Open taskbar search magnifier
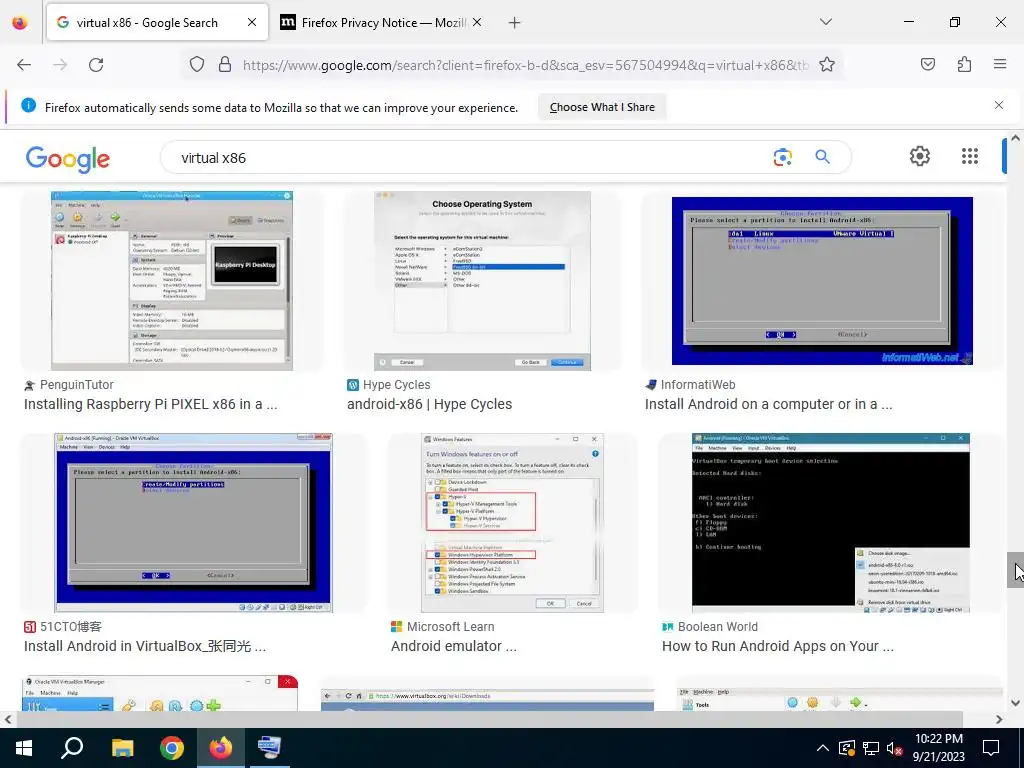 click(72, 748)
